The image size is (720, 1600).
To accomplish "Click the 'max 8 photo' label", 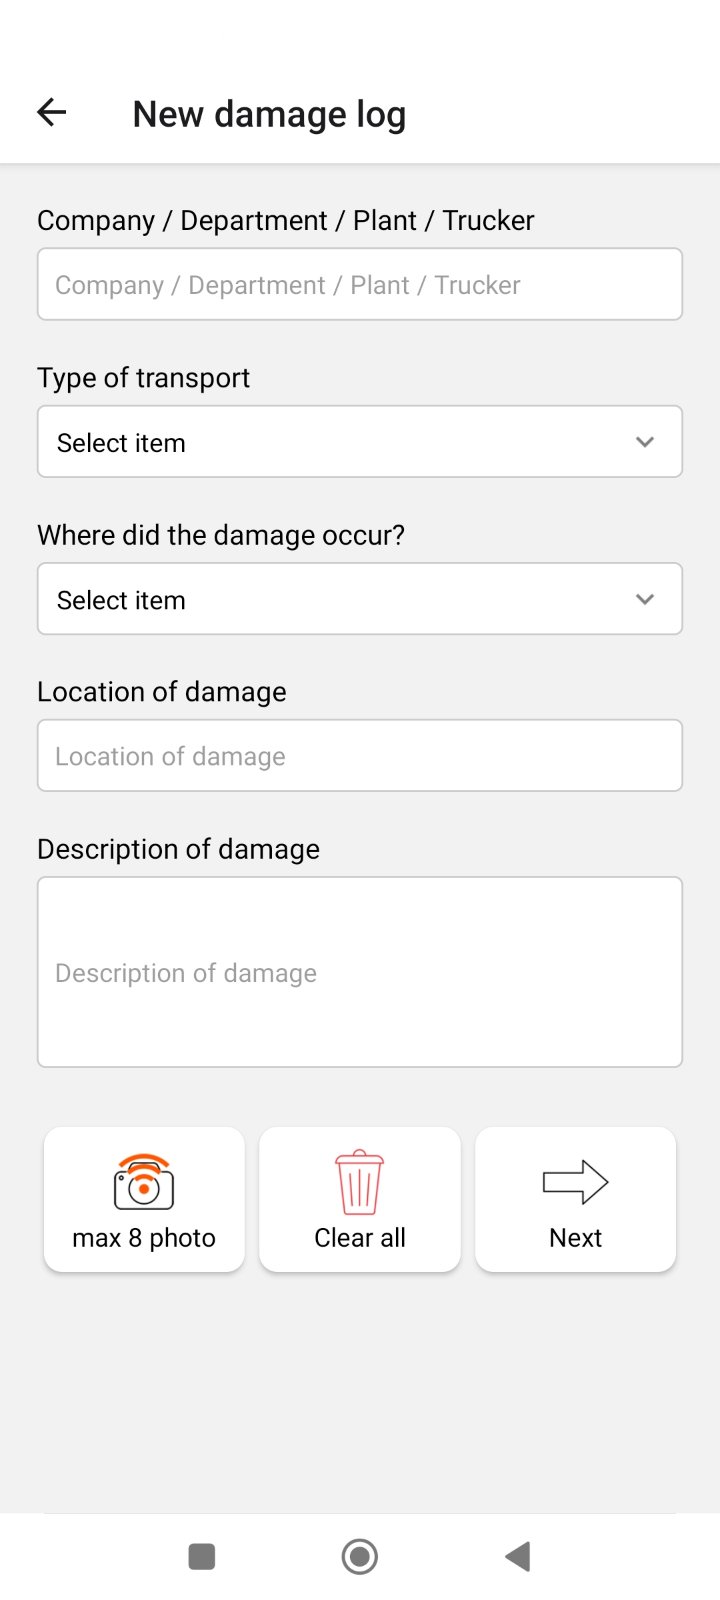I will [144, 1238].
